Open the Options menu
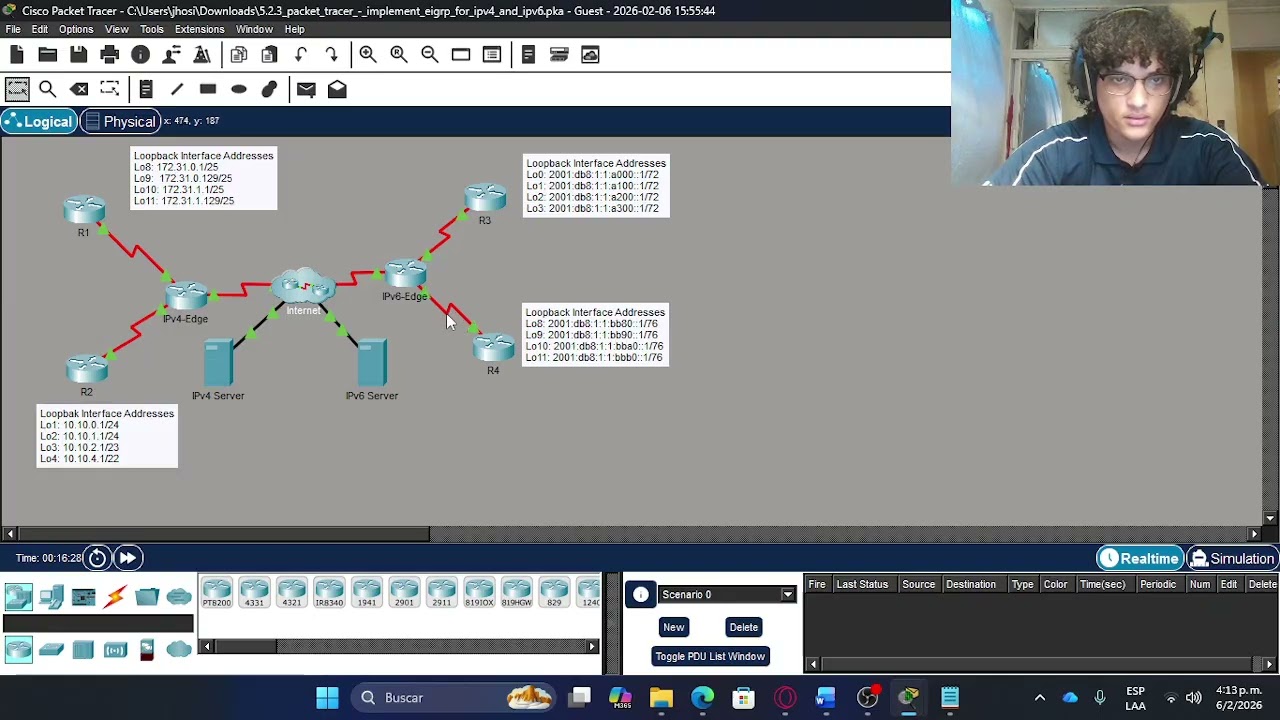This screenshot has height=720, width=1280. coord(76,29)
